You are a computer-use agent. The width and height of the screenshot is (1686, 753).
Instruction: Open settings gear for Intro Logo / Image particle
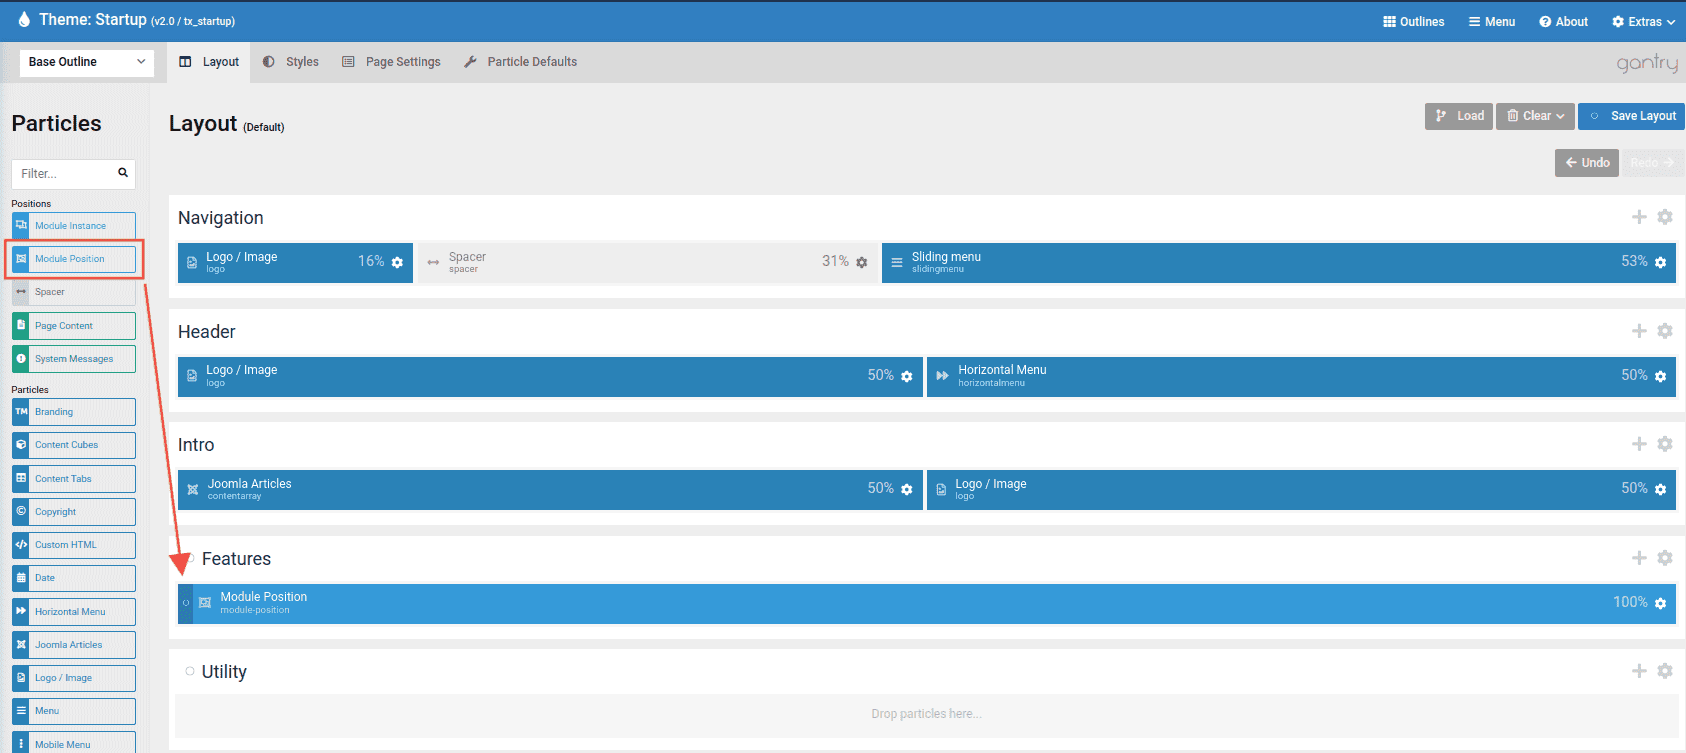[x=1660, y=489]
